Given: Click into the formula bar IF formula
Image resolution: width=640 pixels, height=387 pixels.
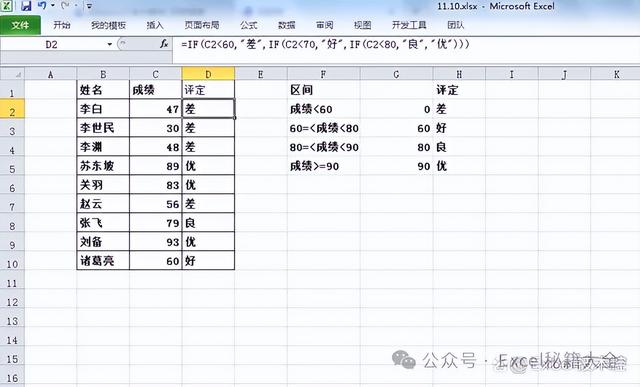Looking at the screenshot, I should [325, 44].
